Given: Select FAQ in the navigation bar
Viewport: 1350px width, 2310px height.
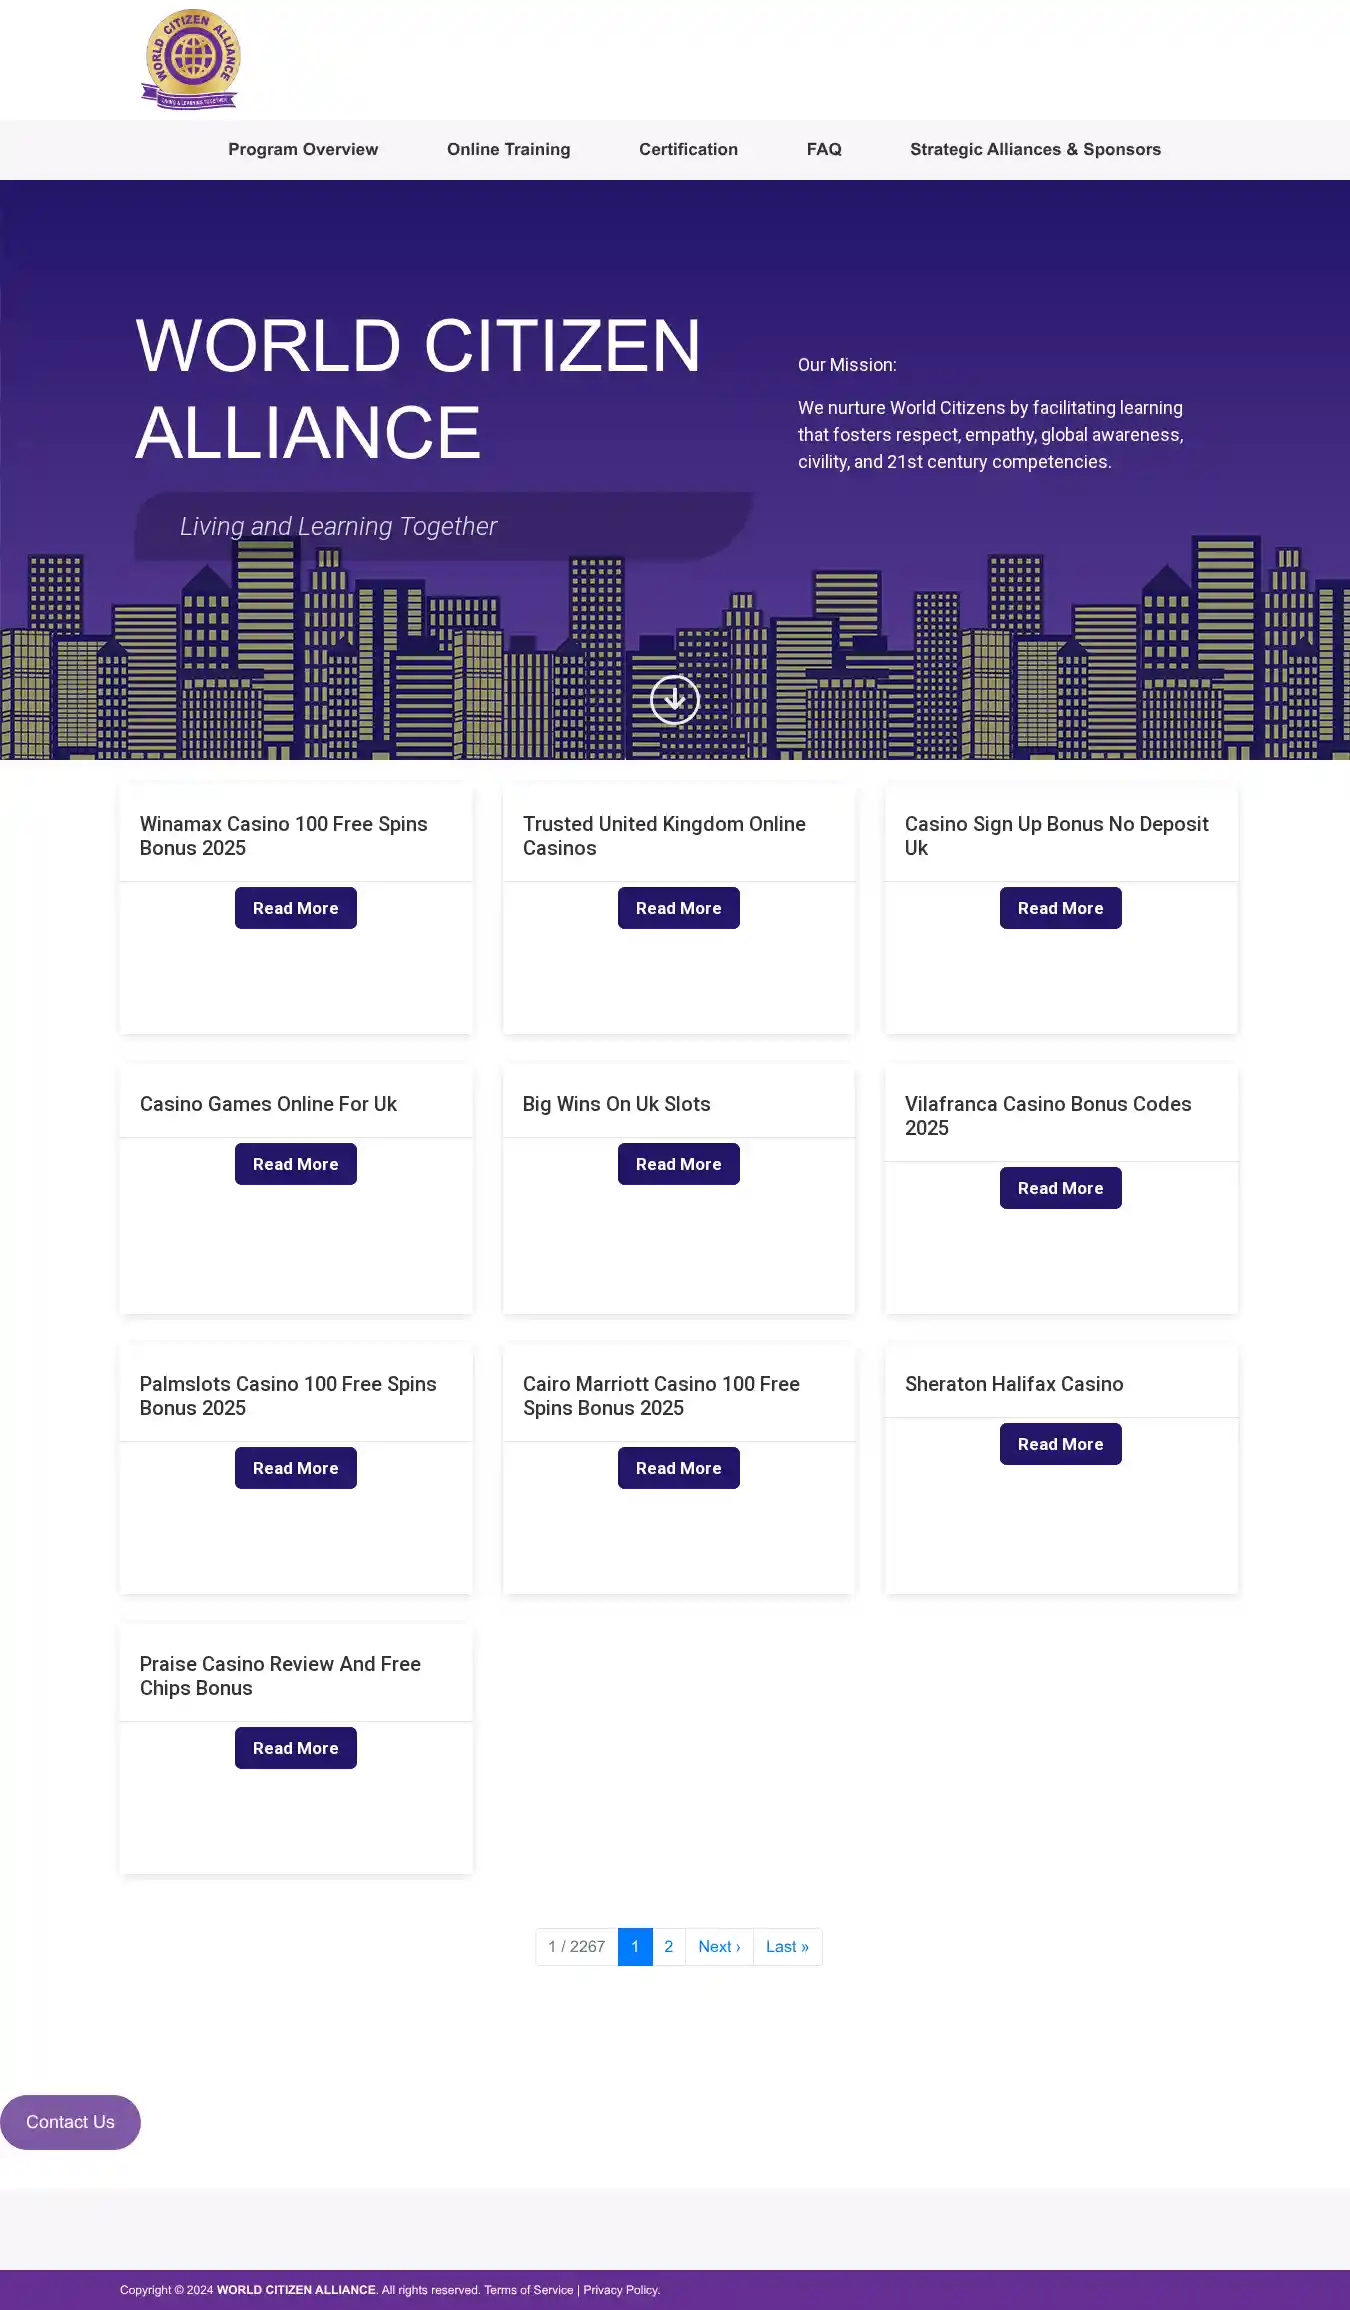Looking at the screenshot, I should (x=824, y=149).
